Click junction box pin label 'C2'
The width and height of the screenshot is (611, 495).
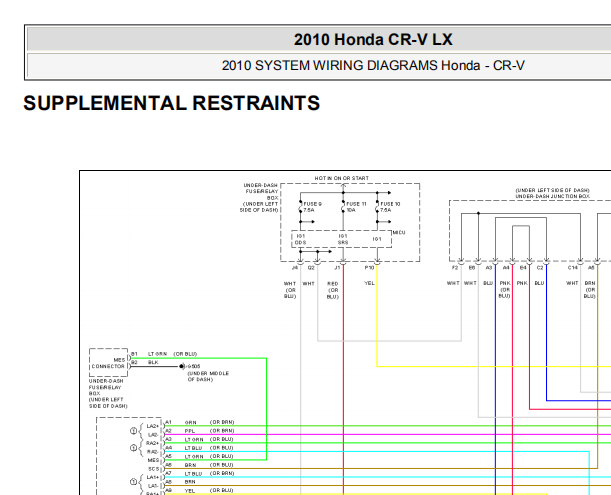coord(540,268)
